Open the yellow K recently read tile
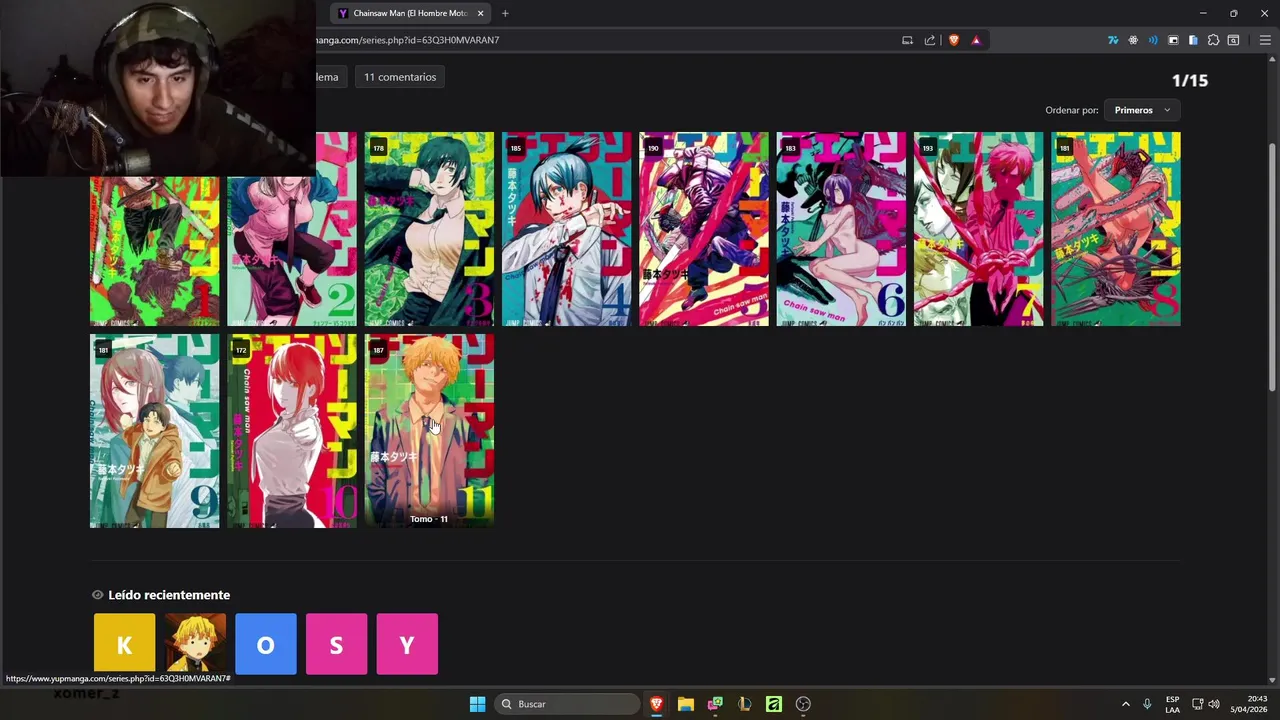 pyautogui.click(x=125, y=644)
